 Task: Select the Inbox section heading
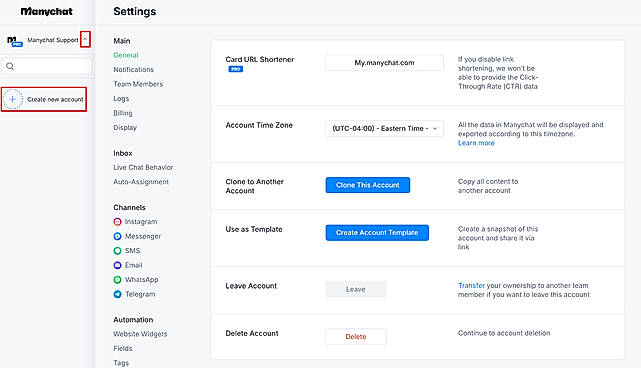[x=123, y=153]
